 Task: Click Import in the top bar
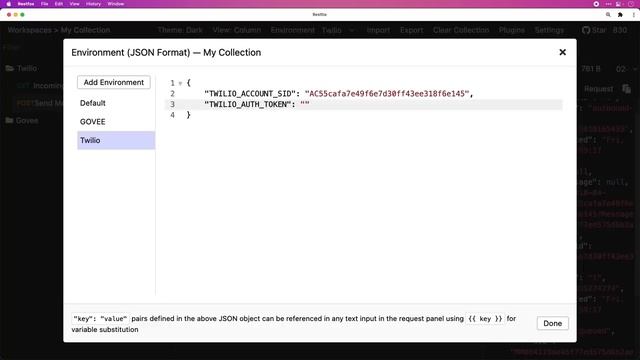[378, 30]
